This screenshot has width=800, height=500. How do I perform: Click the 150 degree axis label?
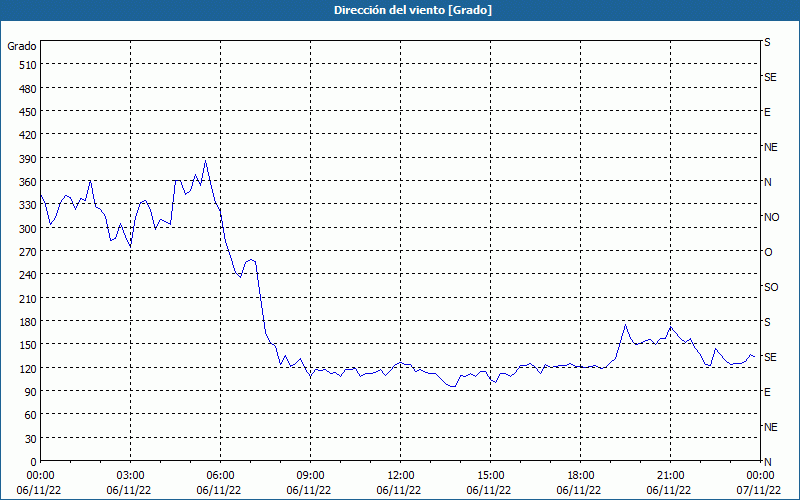(28, 345)
